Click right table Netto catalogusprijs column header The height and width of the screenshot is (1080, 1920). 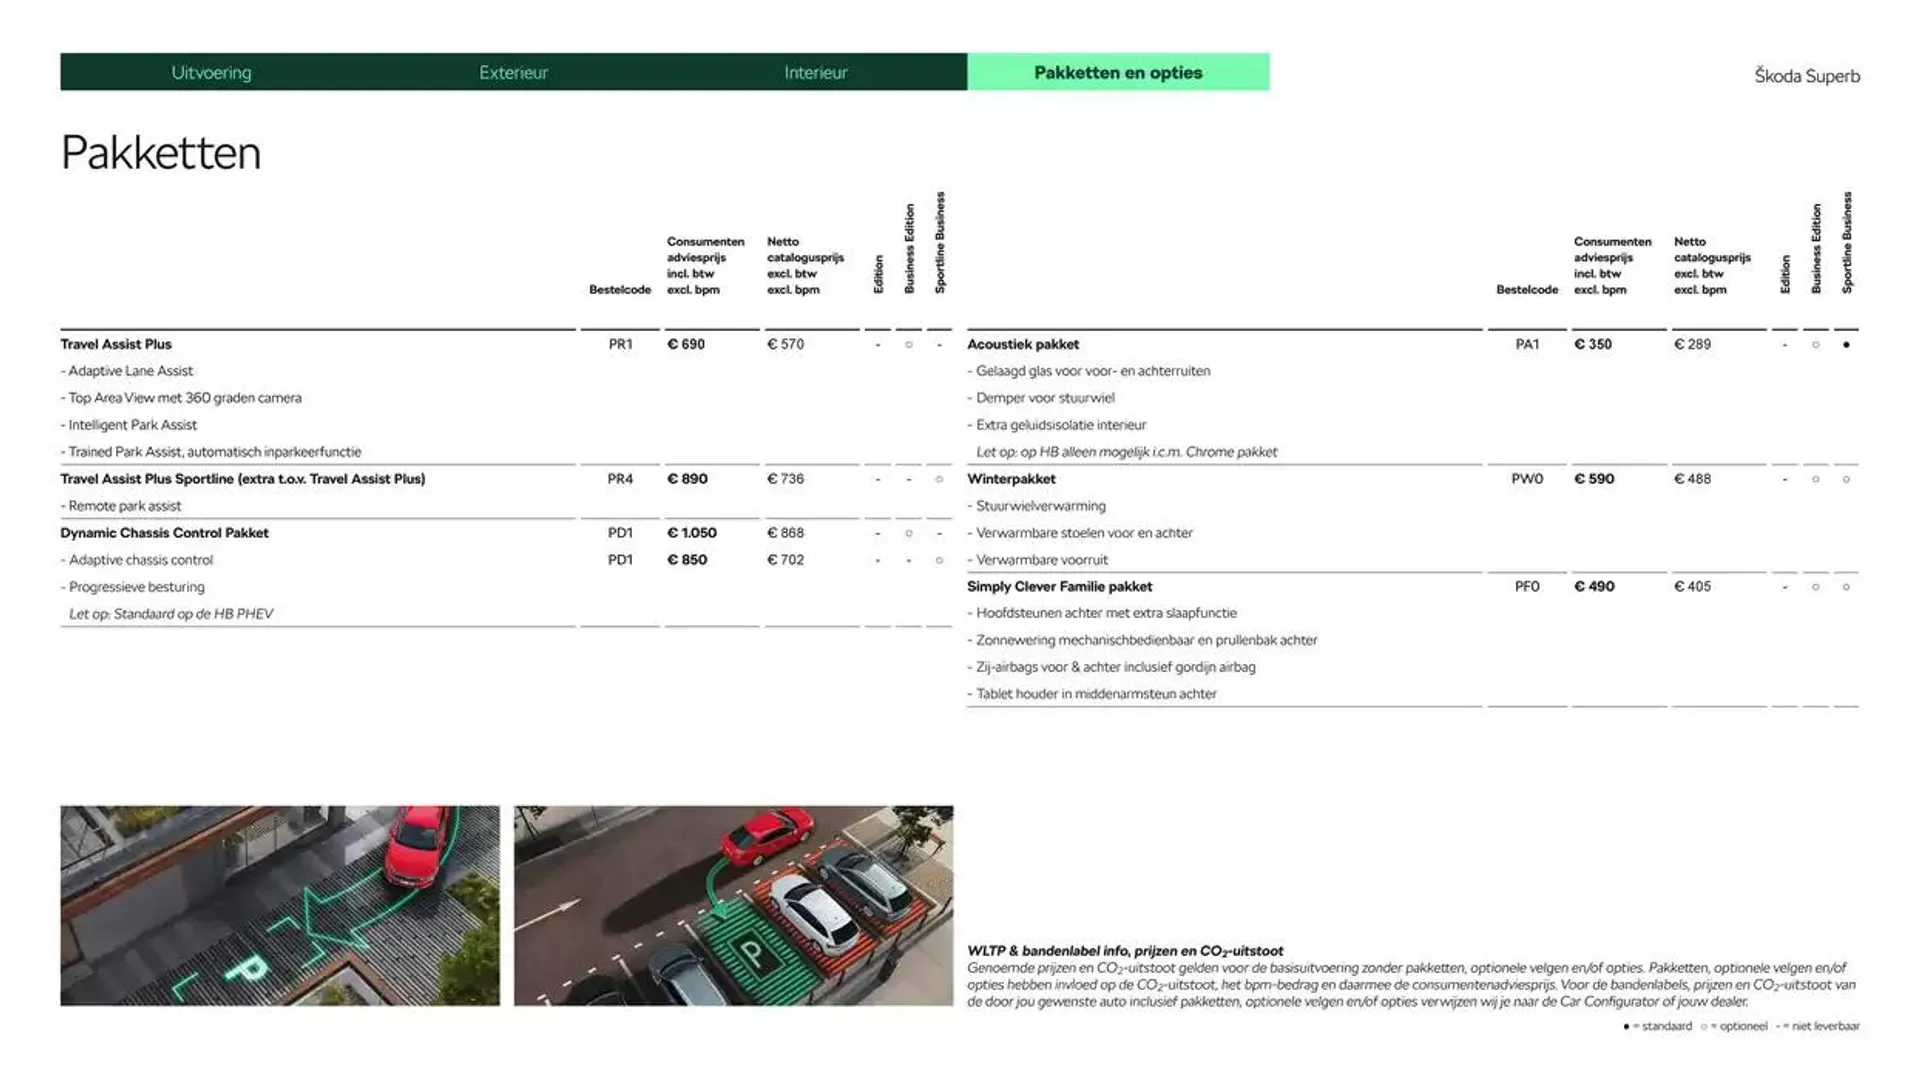click(1712, 266)
